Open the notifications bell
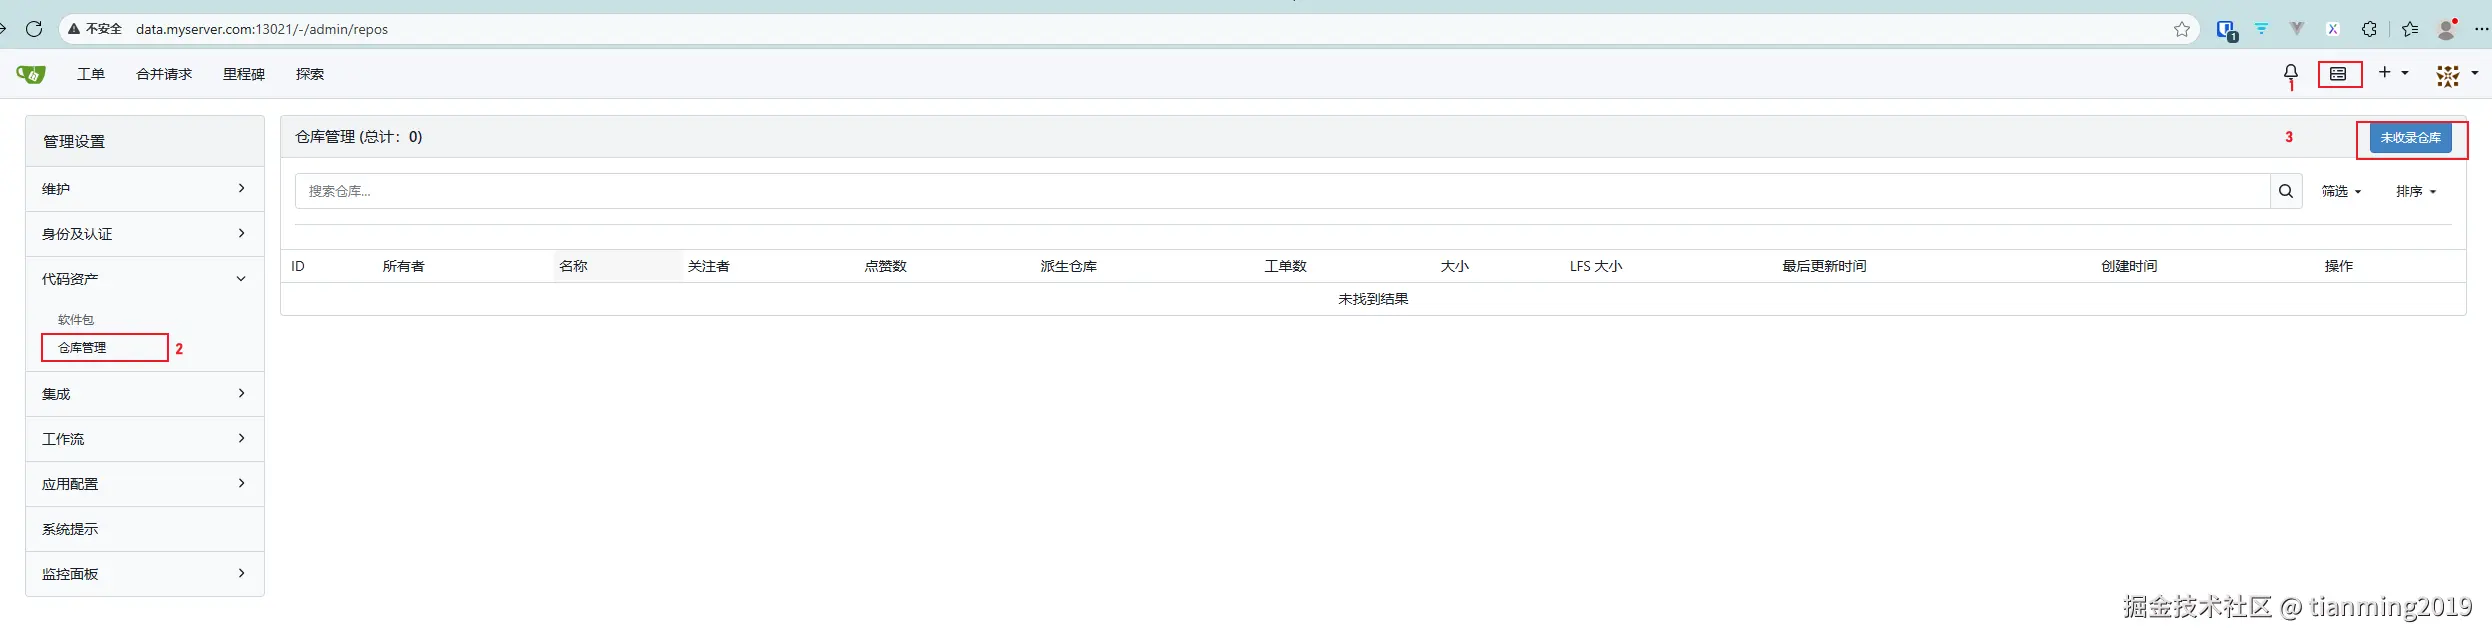This screenshot has height=642, width=2492. pyautogui.click(x=2290, y=73)
